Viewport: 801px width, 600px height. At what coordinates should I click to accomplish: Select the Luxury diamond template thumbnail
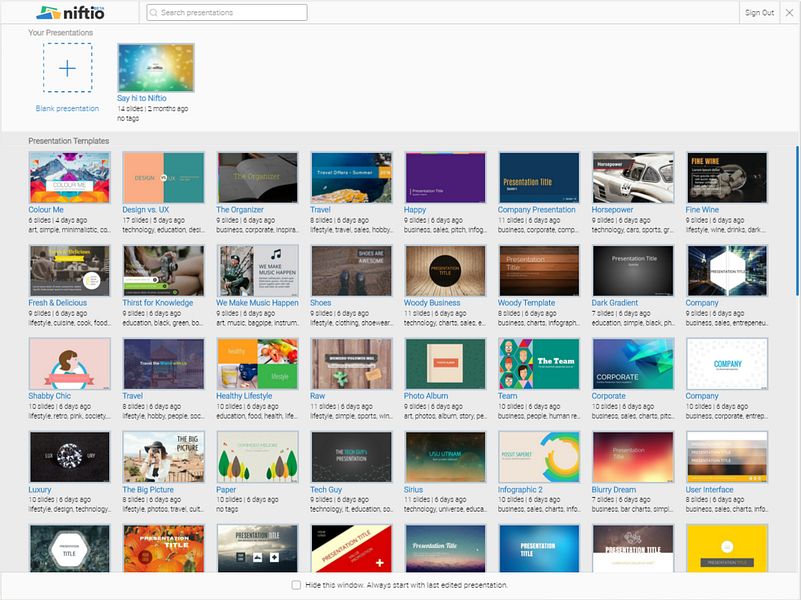69,457
